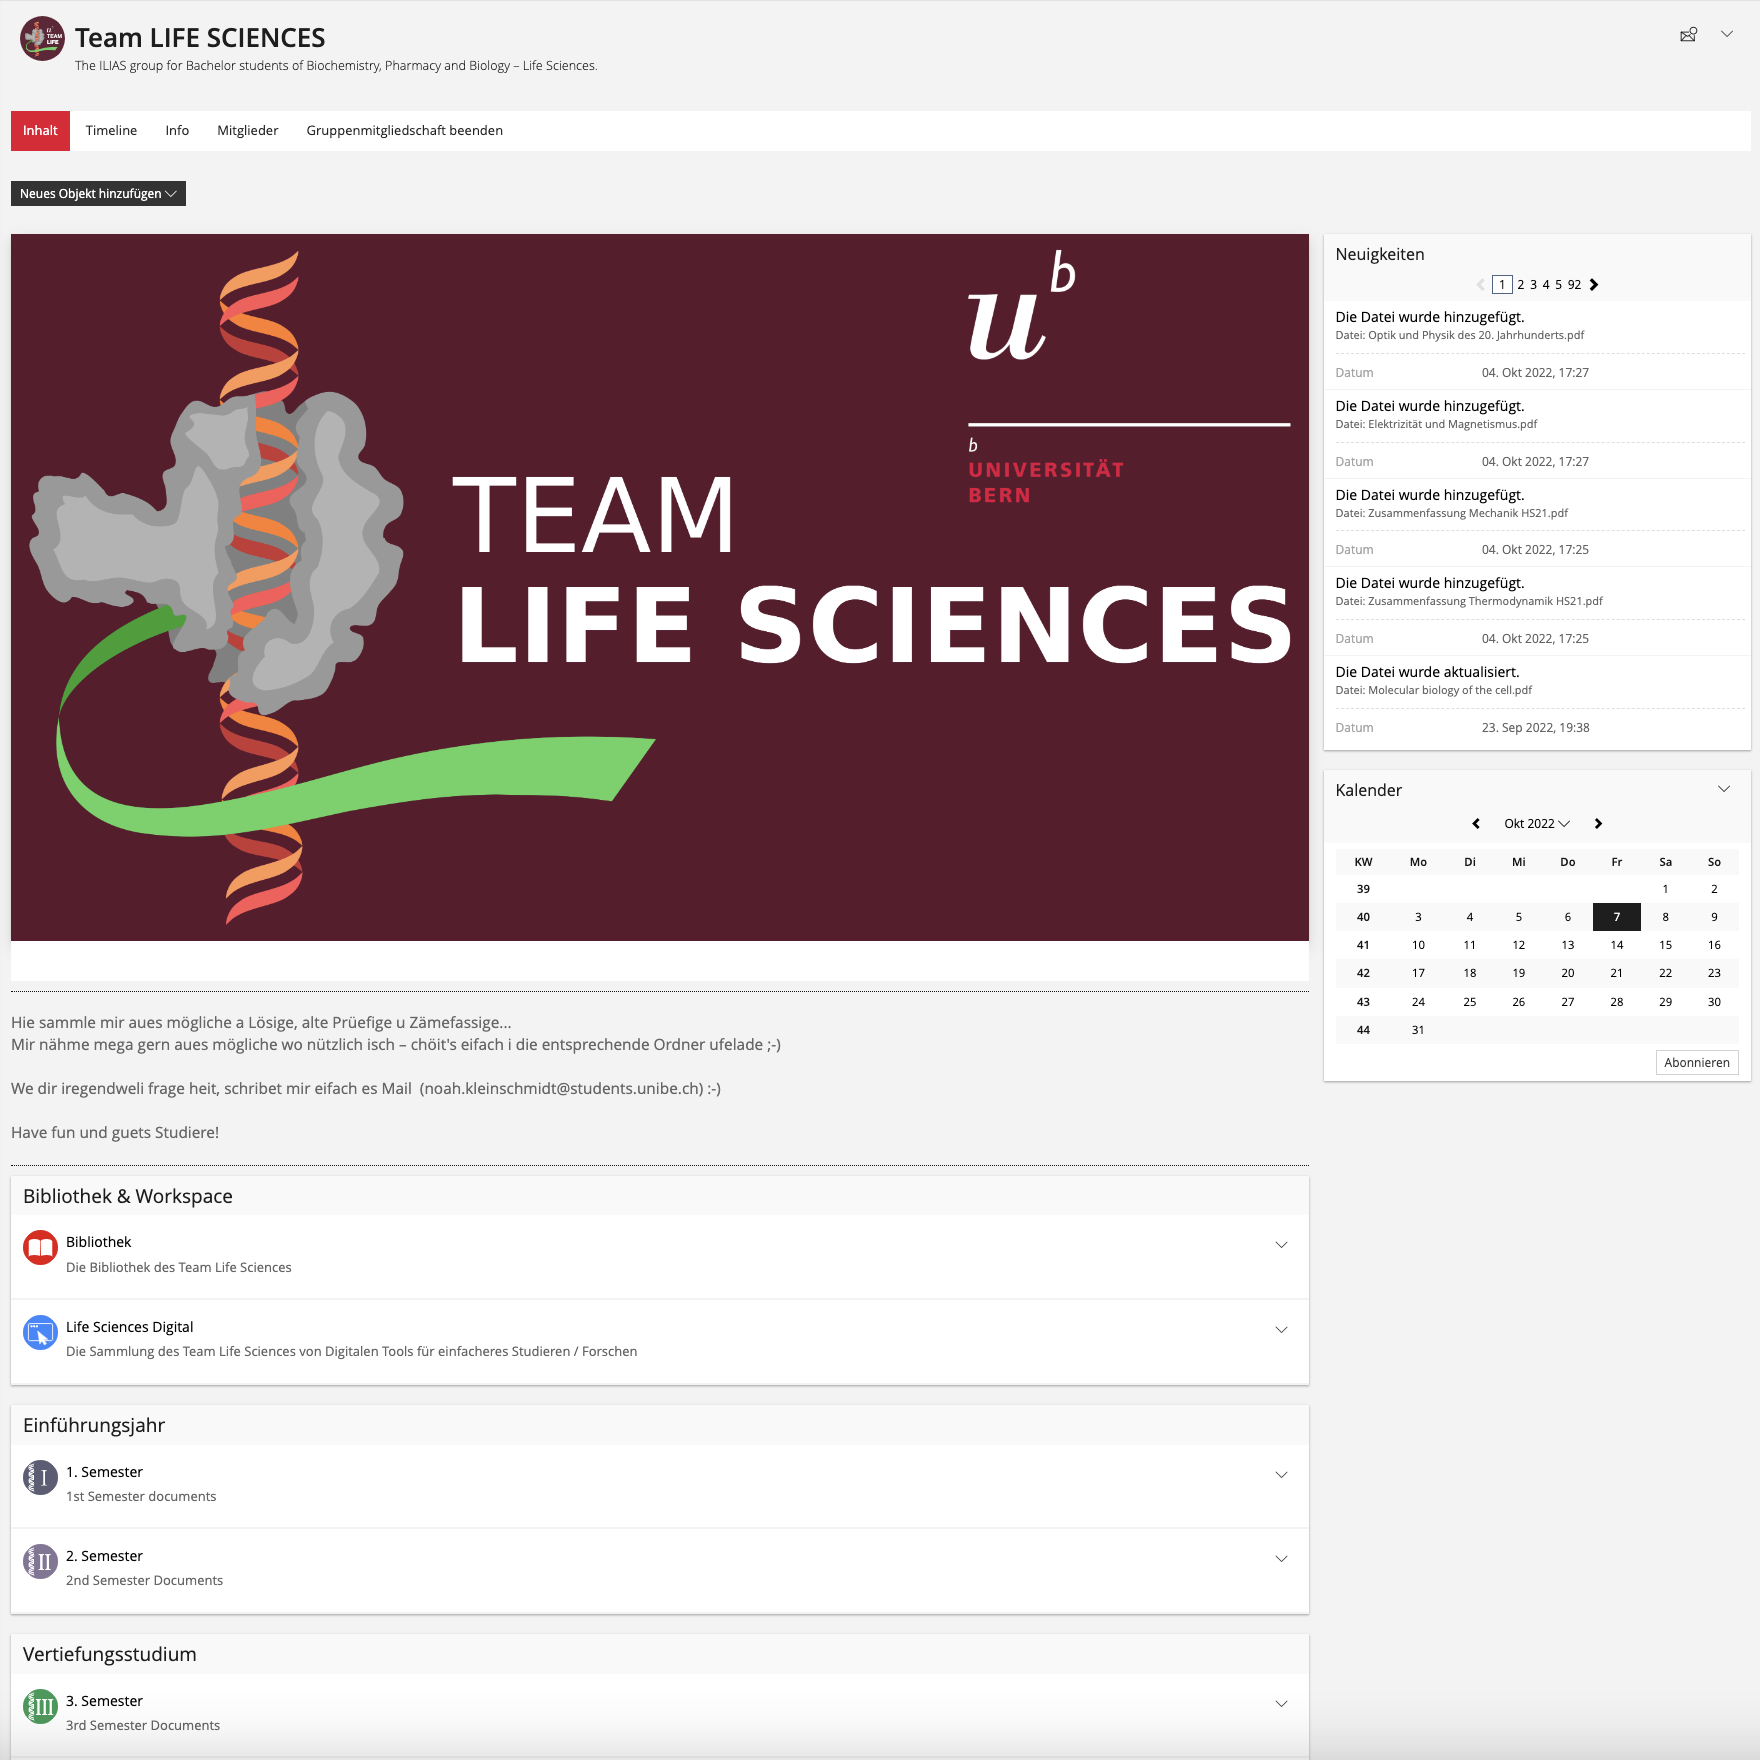Screen dimensions: 1760x1760
Task: Expand the Kalender panel options chevron
Action: (x=1724, y=789)
